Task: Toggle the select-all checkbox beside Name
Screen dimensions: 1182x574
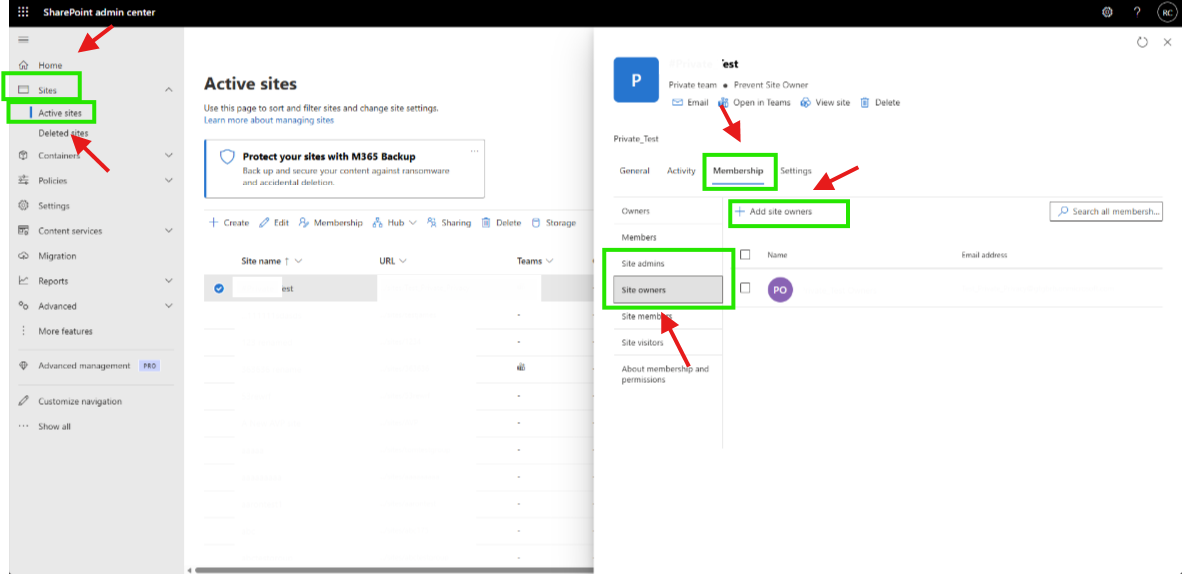Action: pos(745,255)
